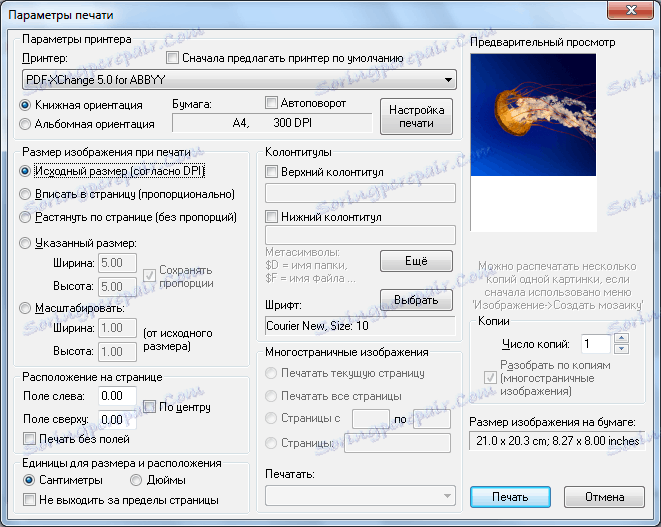Toggle Разобрать по копиям checkbox
The height and width of the screenshot is (527, 661).
490,378
